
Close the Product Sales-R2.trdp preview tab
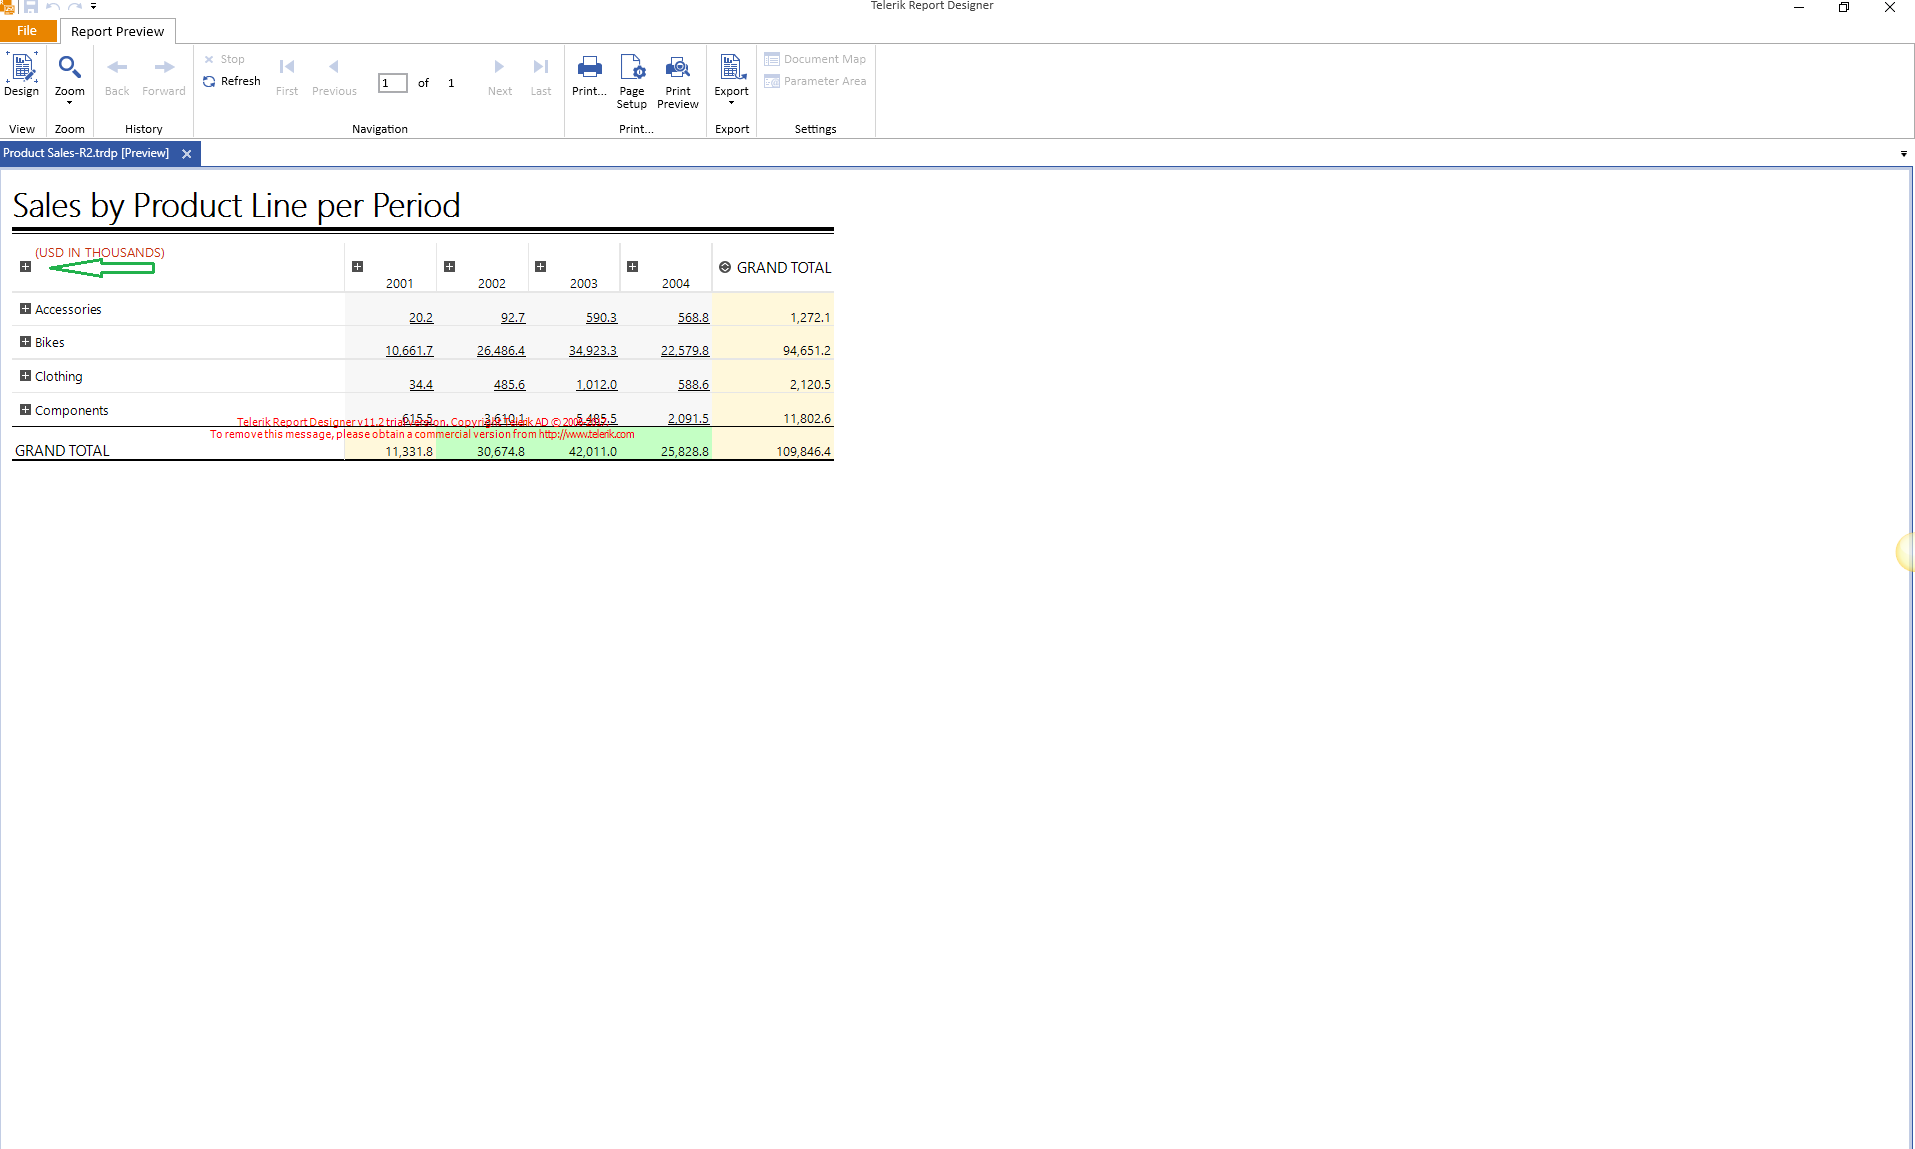[187, 154]
